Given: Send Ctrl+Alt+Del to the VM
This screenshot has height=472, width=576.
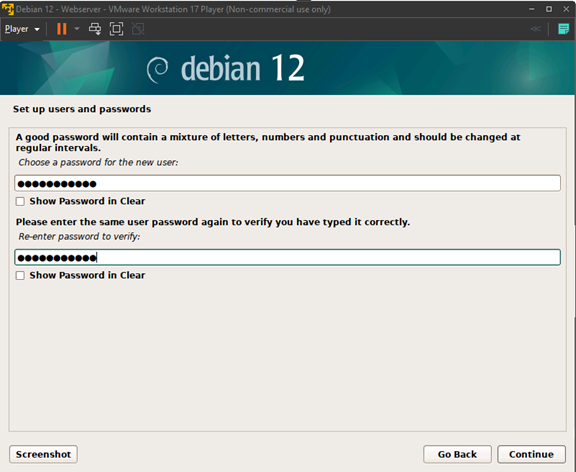Looking at the screenshot, I should (x=95, y=29).
